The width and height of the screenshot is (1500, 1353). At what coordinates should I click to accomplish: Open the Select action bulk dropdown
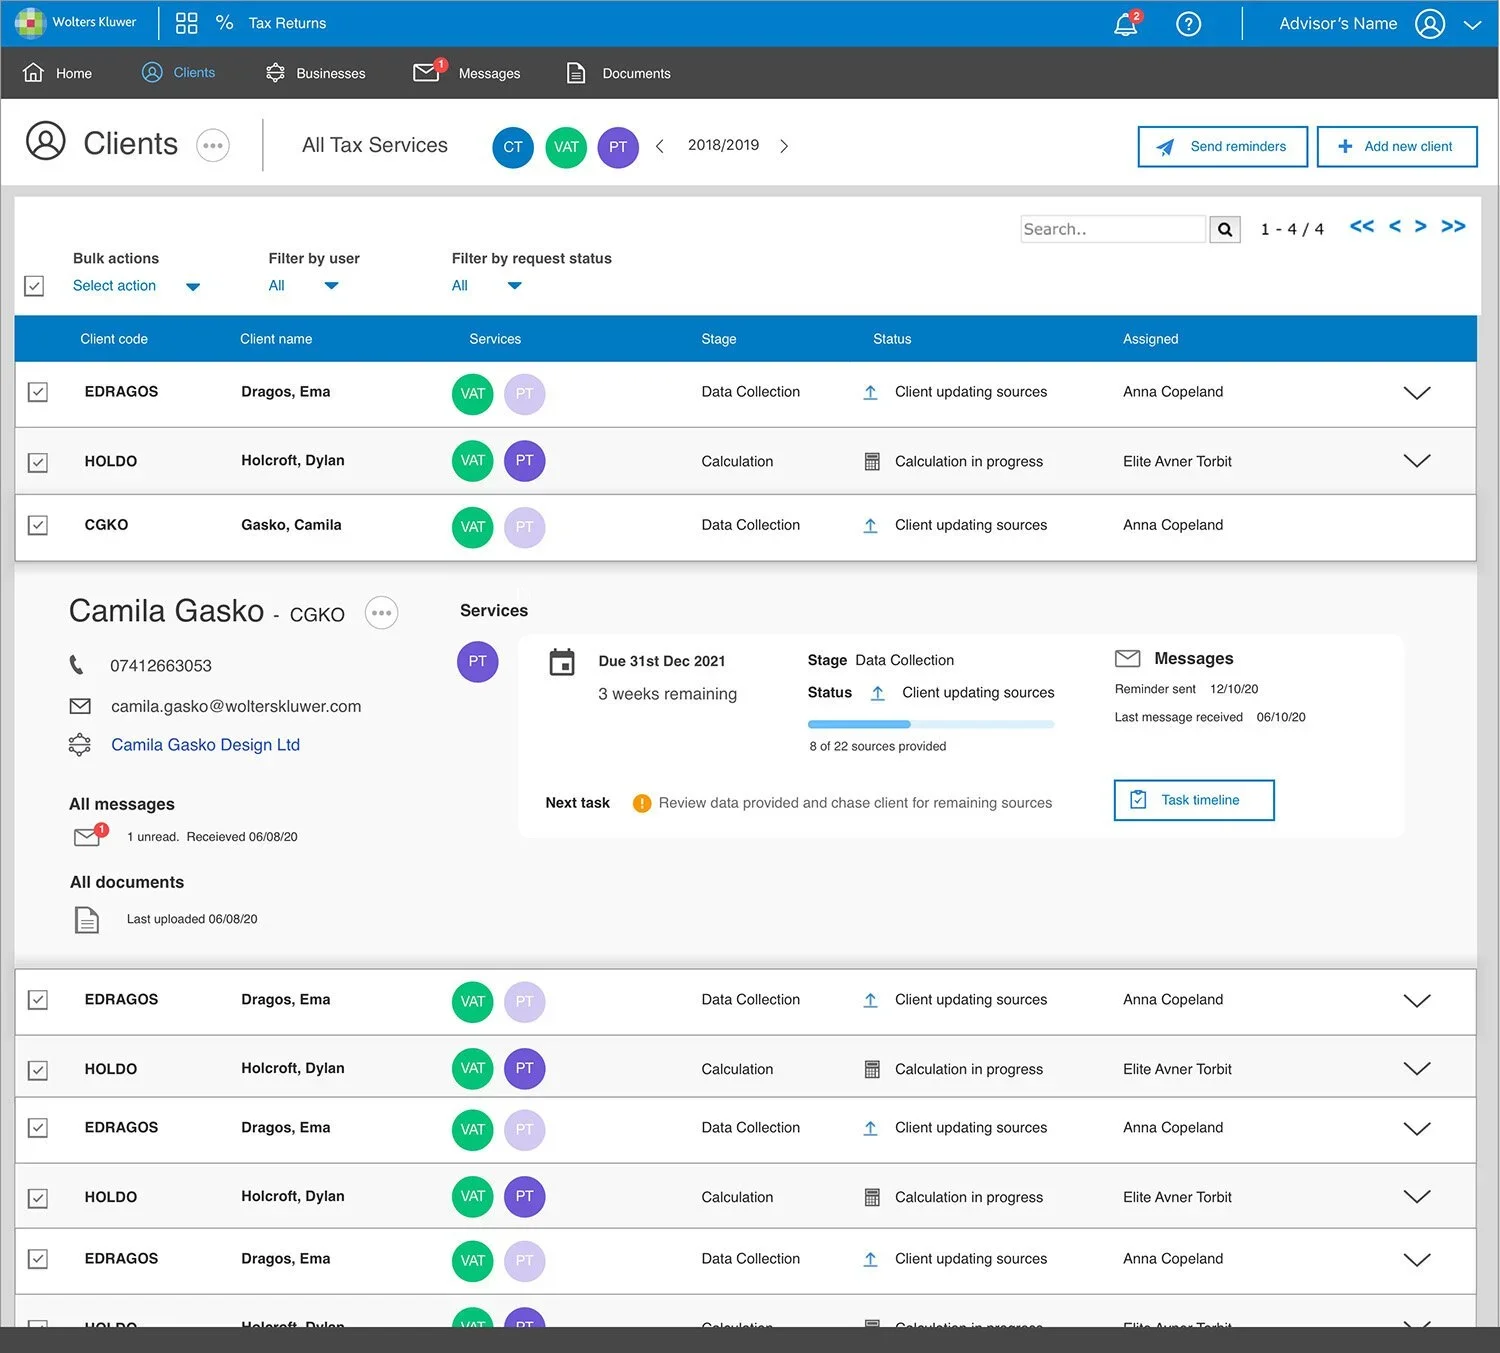point(136,286)
